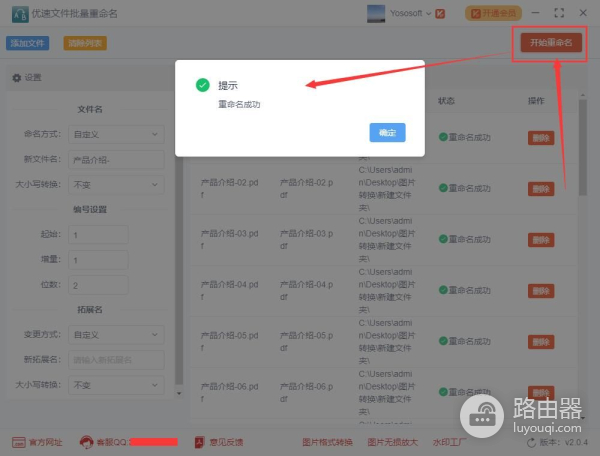Click the green check icon for 产品介绍-02.pdf
The width and height of the screenshot is (600, 456).
tap(443, 188)
